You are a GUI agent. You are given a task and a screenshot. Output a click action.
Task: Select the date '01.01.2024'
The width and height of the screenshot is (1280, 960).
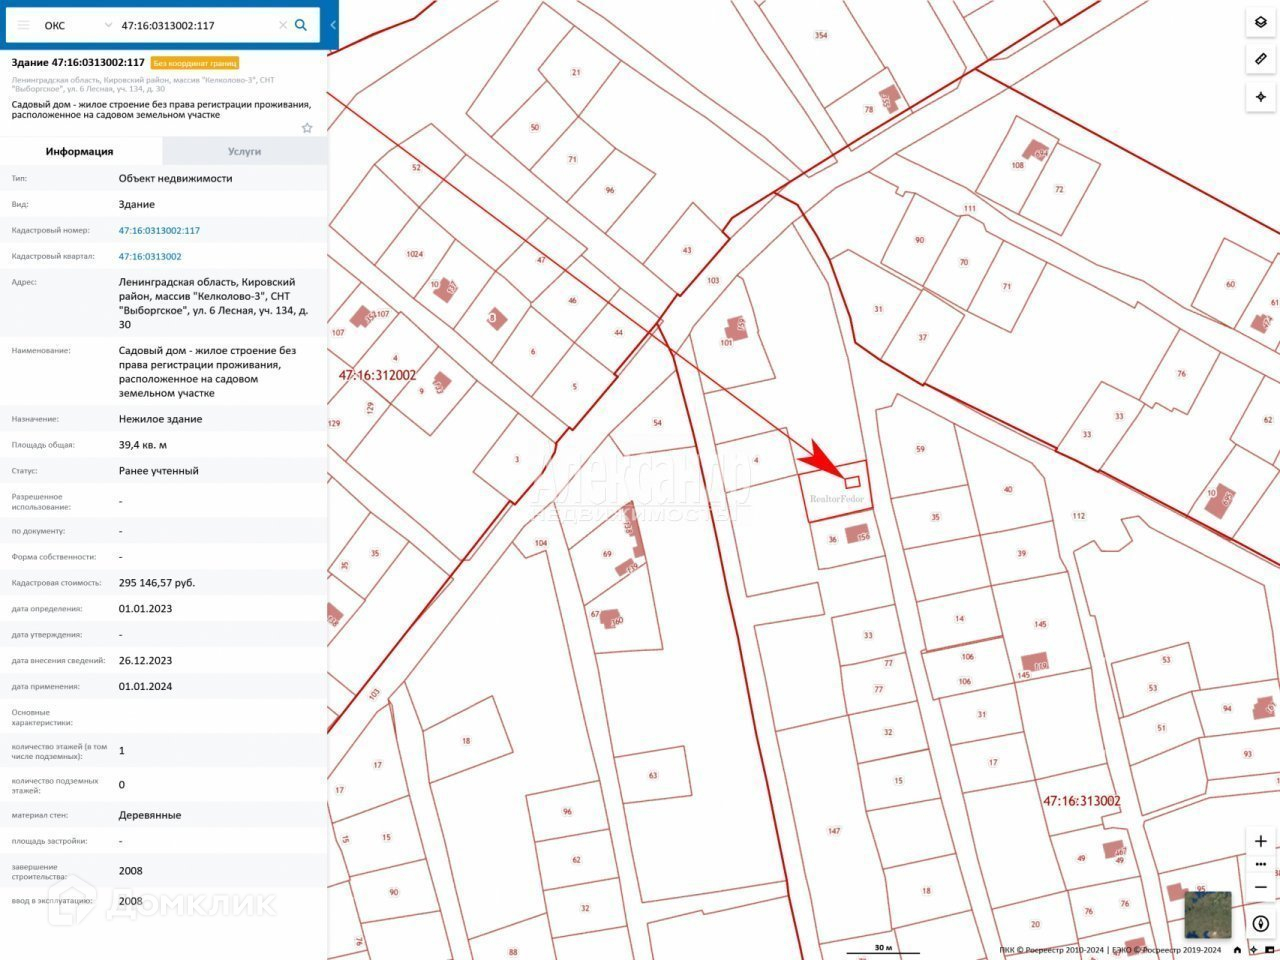click(145, 686)
